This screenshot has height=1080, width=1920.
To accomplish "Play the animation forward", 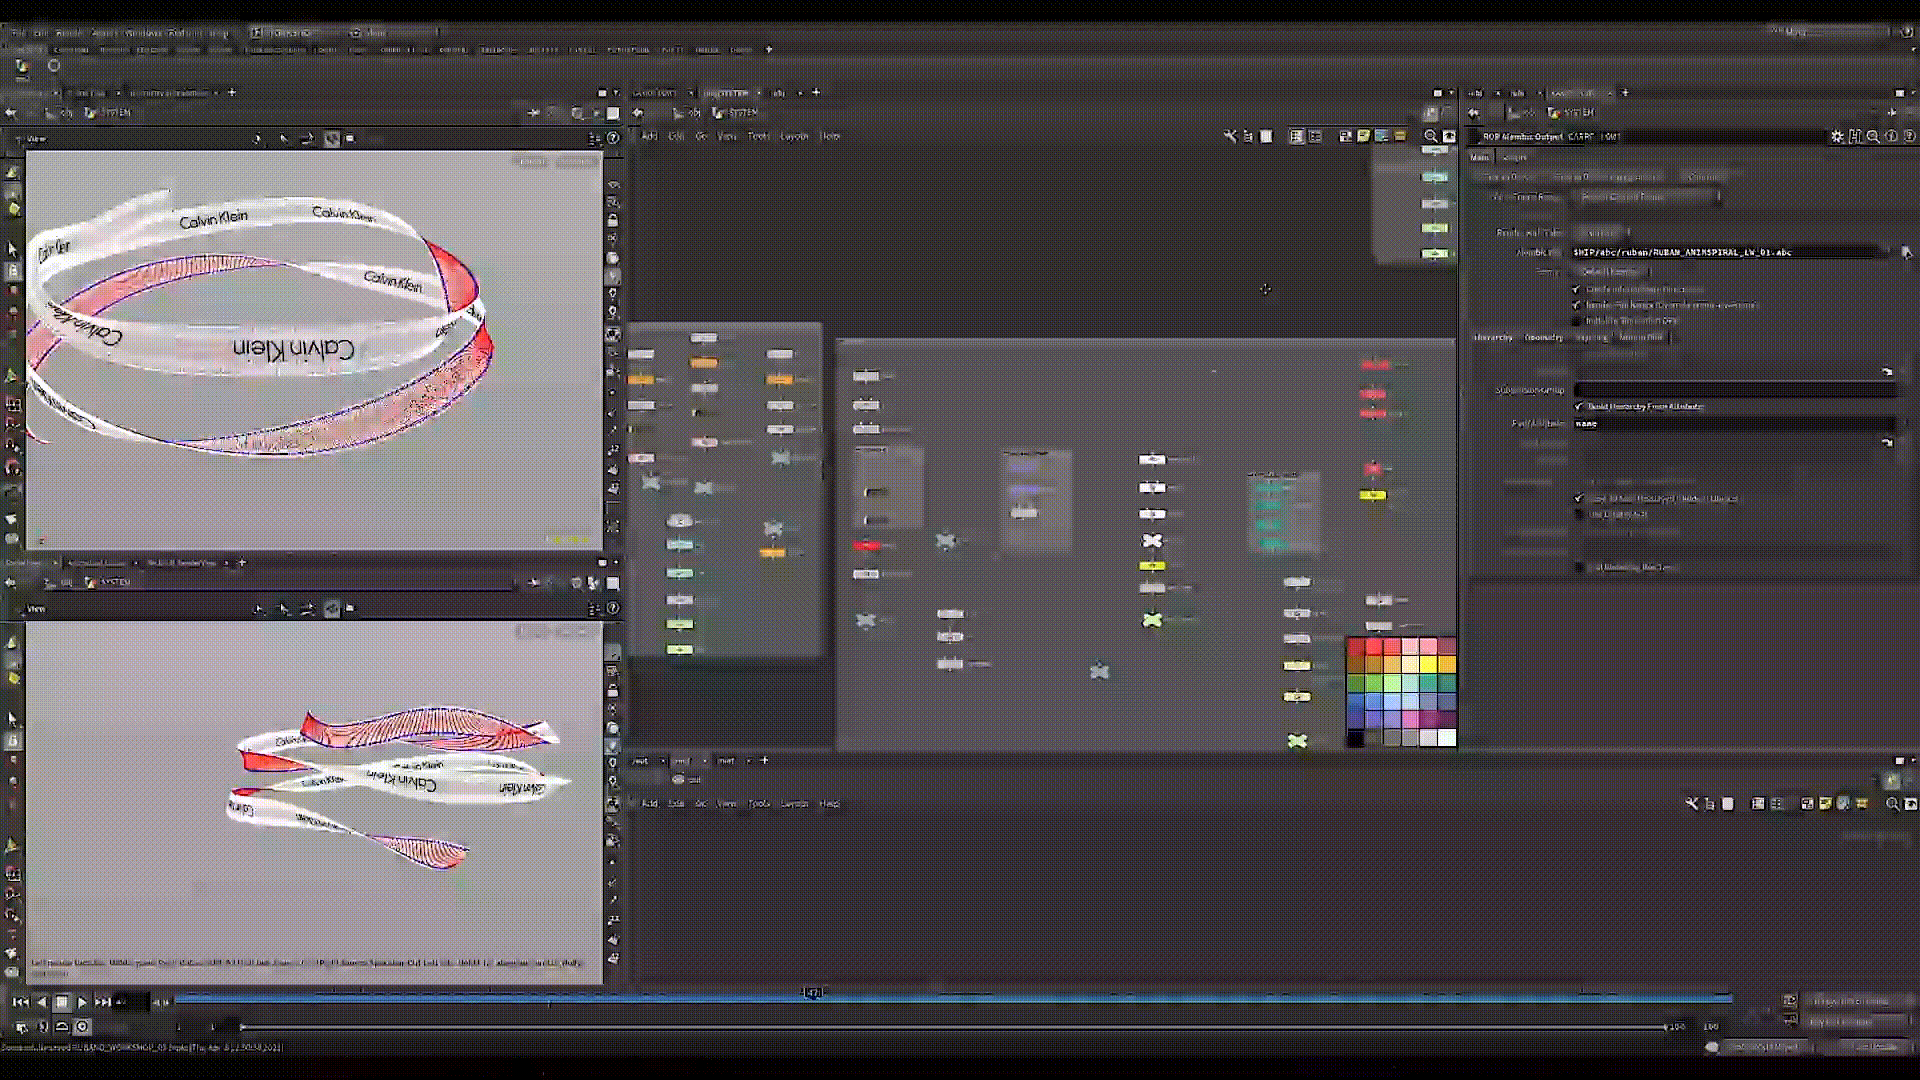I will (x=82, y=1001).
